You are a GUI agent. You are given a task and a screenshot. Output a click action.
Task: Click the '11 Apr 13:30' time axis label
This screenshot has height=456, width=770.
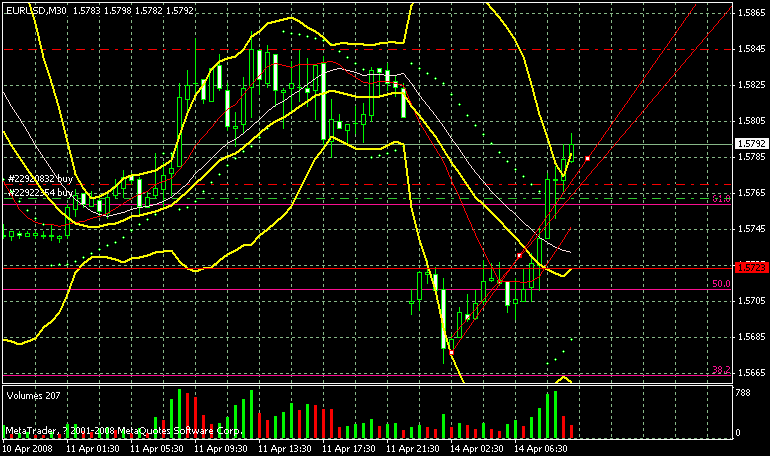tap(285, 449)
